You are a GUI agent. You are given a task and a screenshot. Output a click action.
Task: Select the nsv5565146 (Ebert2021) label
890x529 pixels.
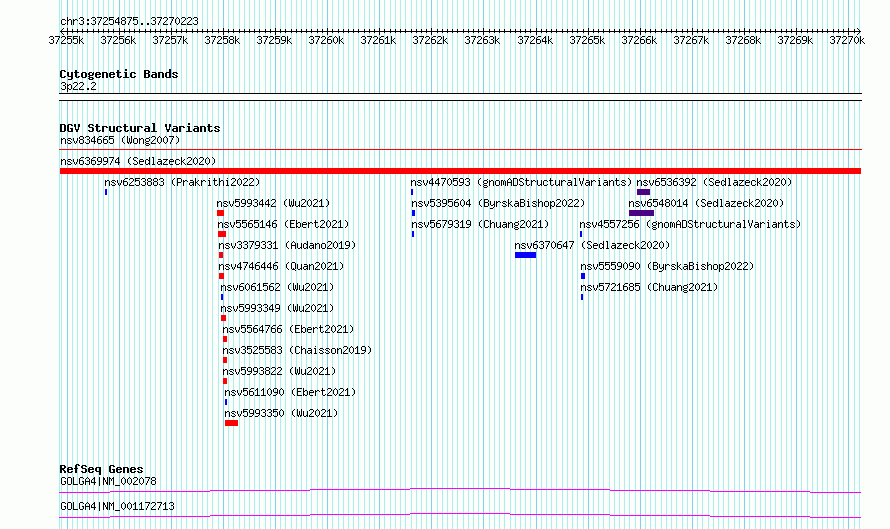tap(283, 224)
